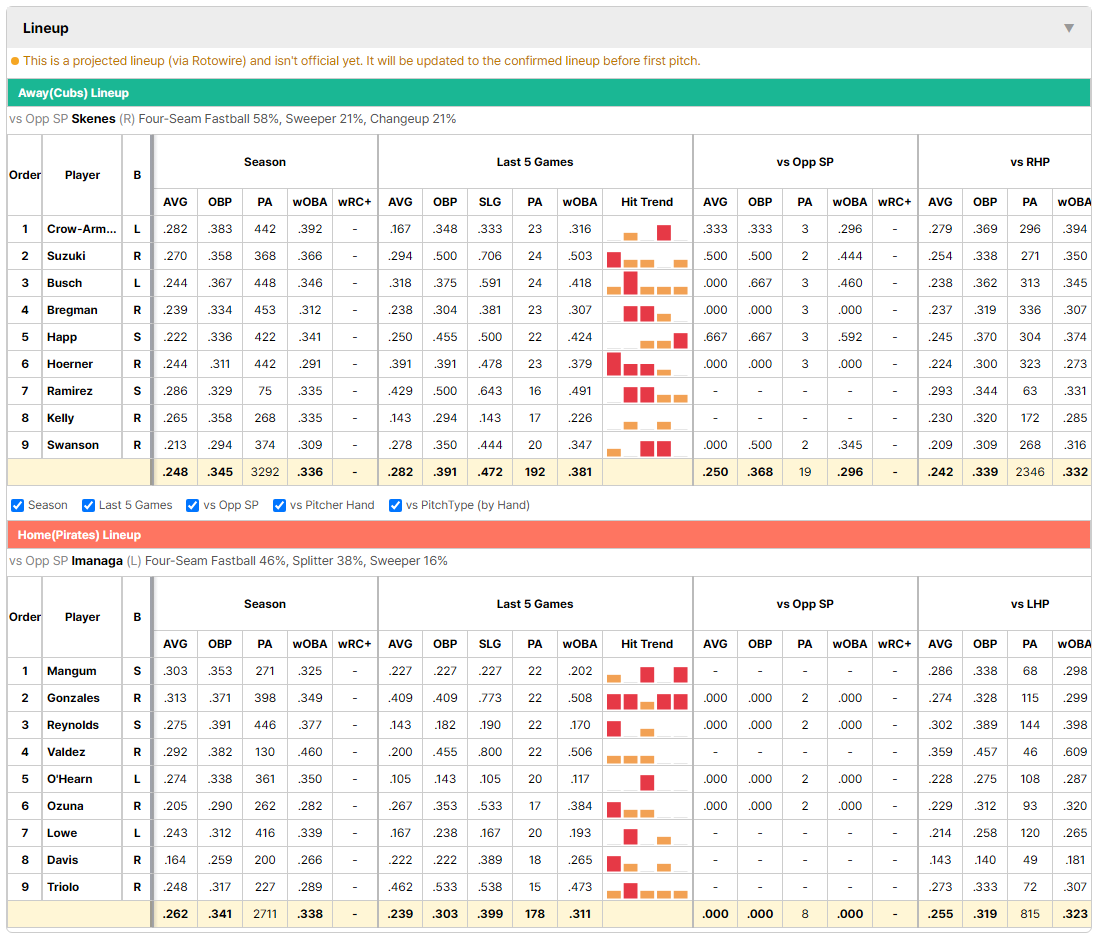This screenshot has height=939, width=1098.
Task: Click the Away(Cubs) Lineup header bar
Action: pyautogui.click(x=549, y=93)
